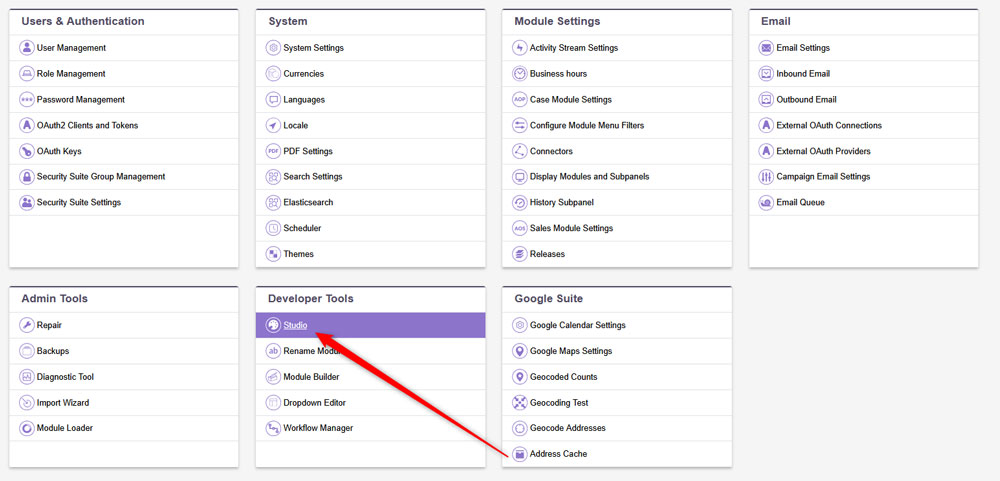Viewport: 1000px width, 481px height.
Task: Click the Address Cache icon
Action: 520,454
